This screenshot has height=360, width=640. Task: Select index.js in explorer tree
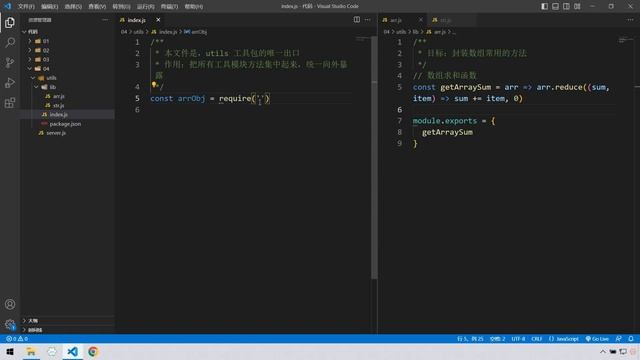(67, 114)
